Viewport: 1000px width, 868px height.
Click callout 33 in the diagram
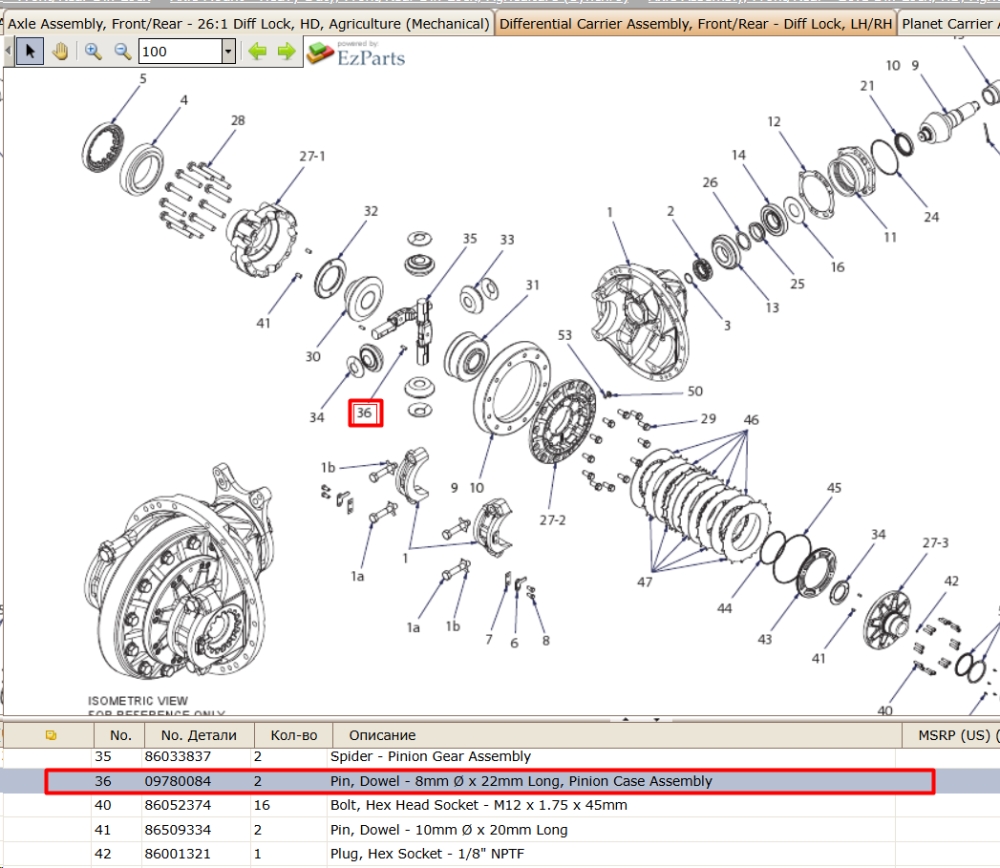tap(506, 239)
